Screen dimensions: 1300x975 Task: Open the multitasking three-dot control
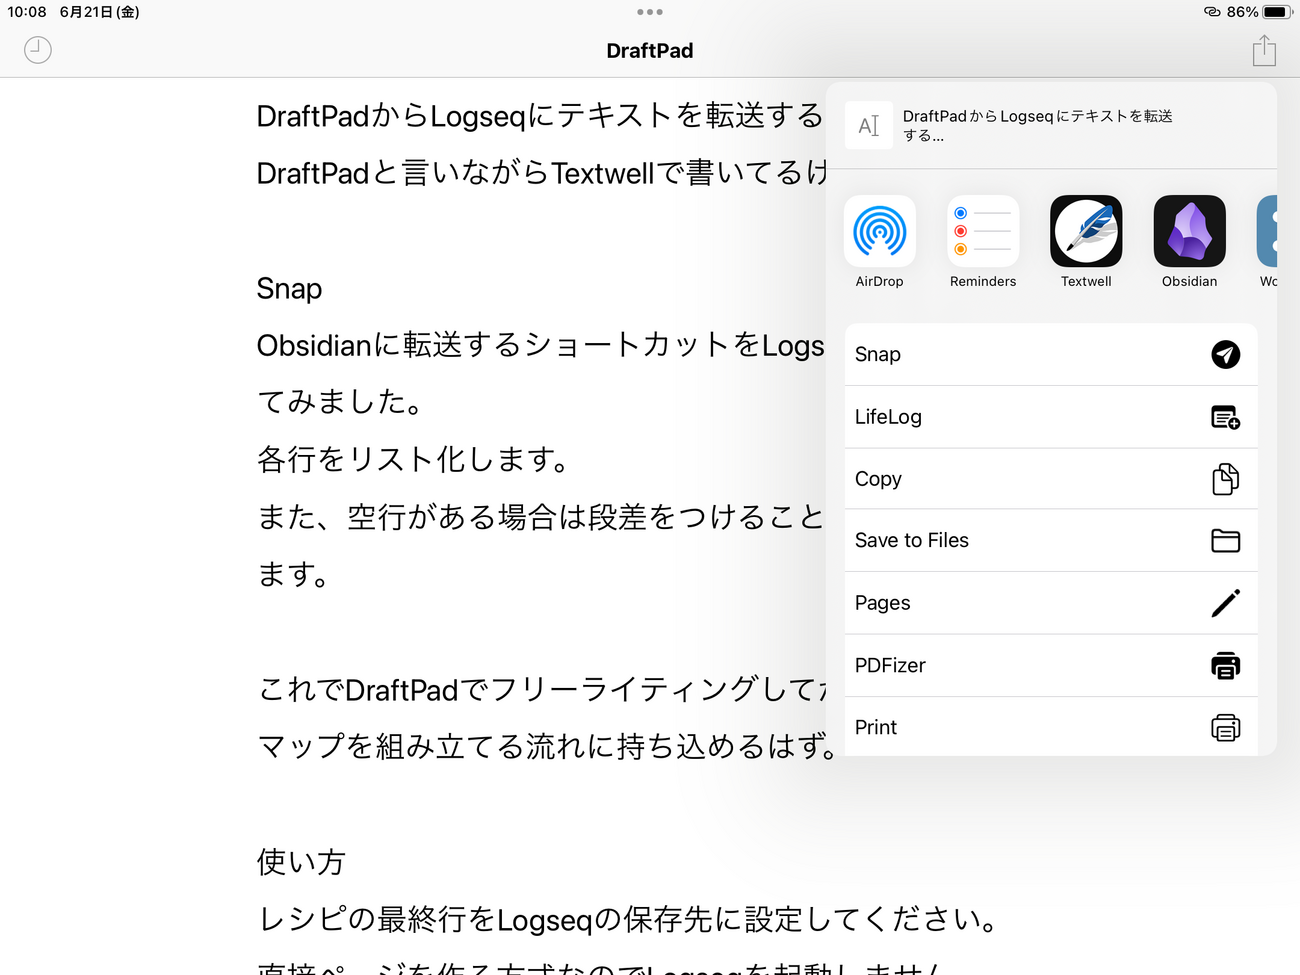[x=650, y=12]
